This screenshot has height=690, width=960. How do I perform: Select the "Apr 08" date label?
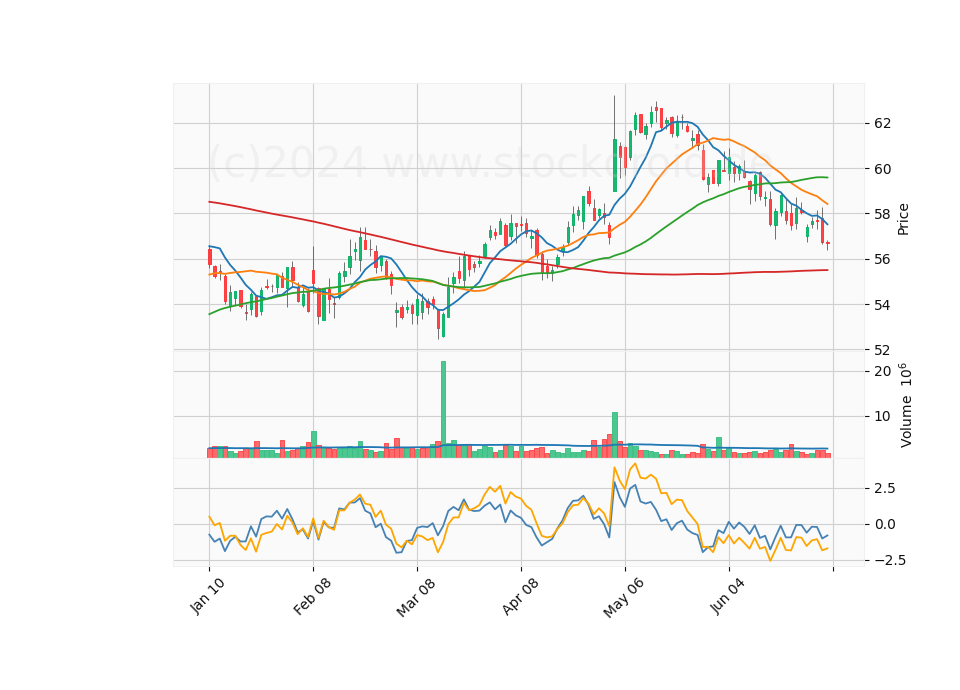[x=520, y=596]
